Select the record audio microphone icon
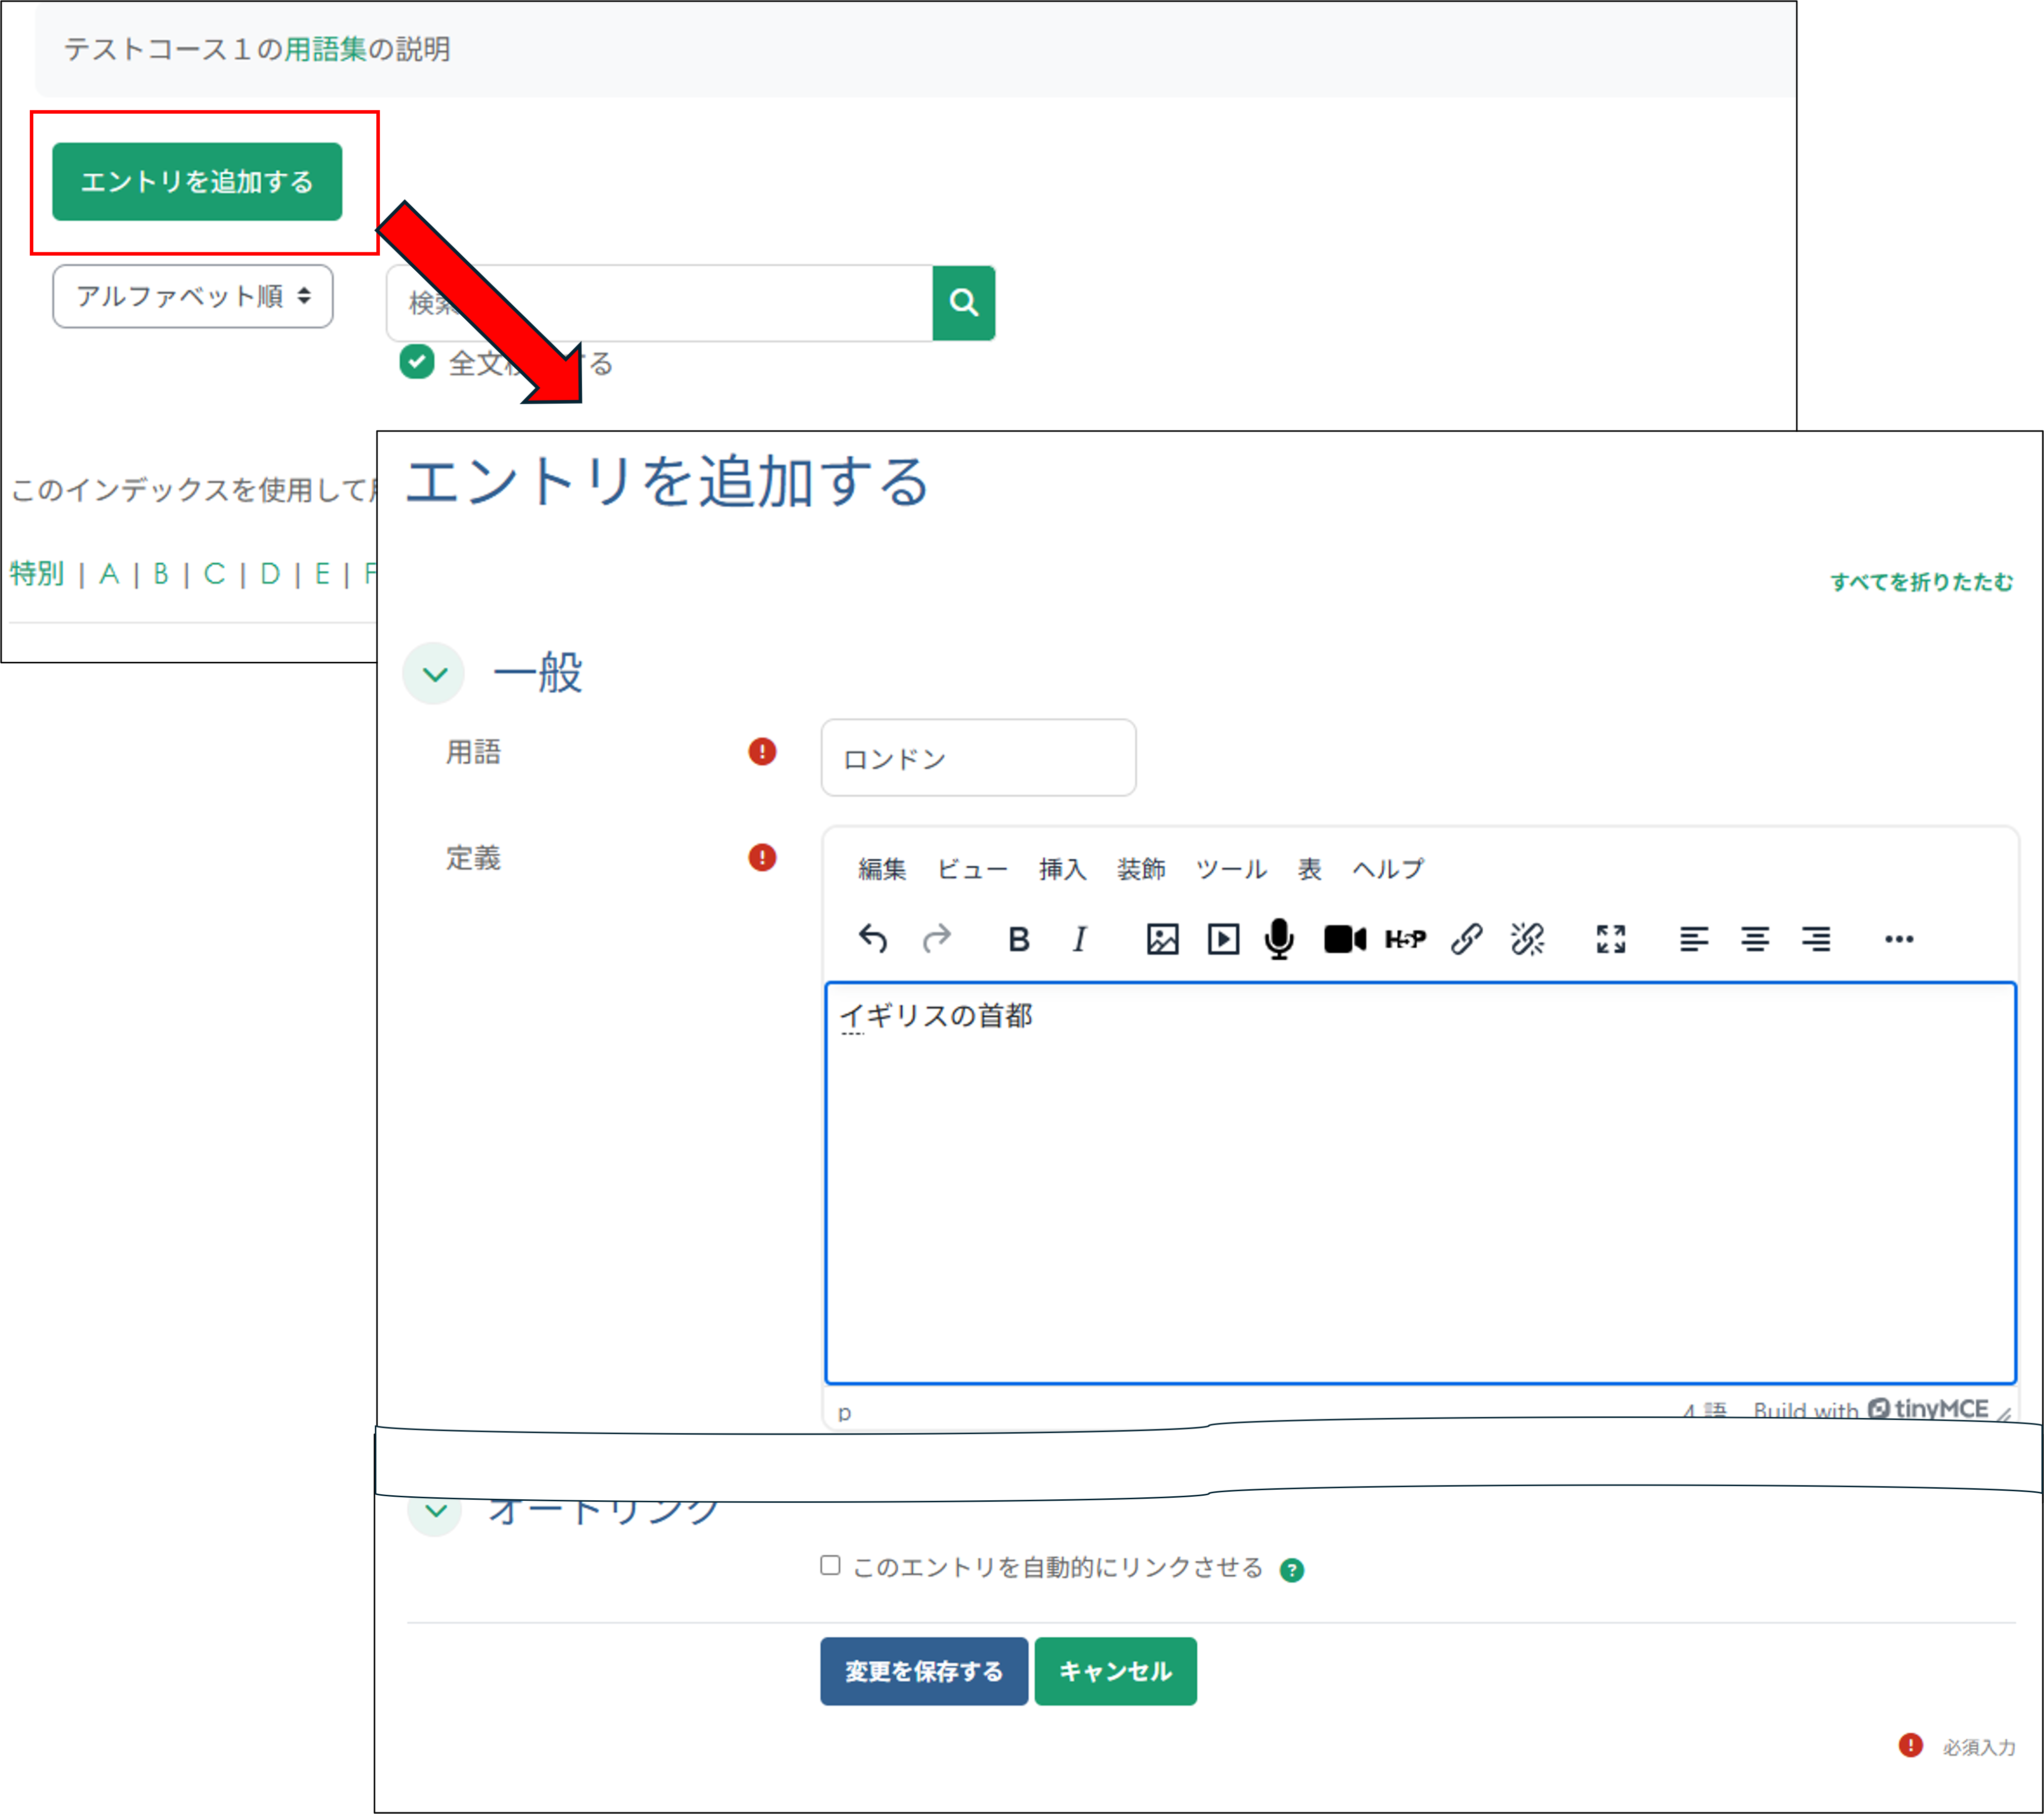Image resolution: width=2044 pixels, height=1814 pixels. tap(1280, 938)
